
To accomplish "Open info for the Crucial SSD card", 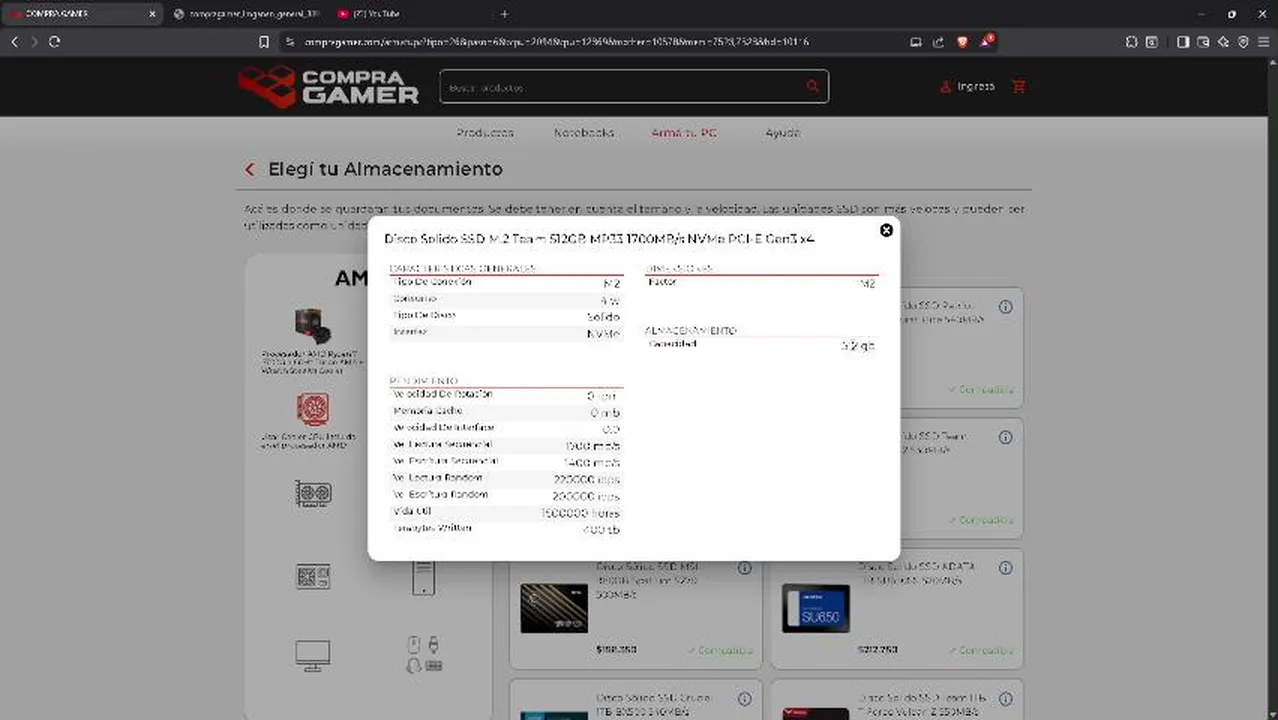I will (744, 698).
